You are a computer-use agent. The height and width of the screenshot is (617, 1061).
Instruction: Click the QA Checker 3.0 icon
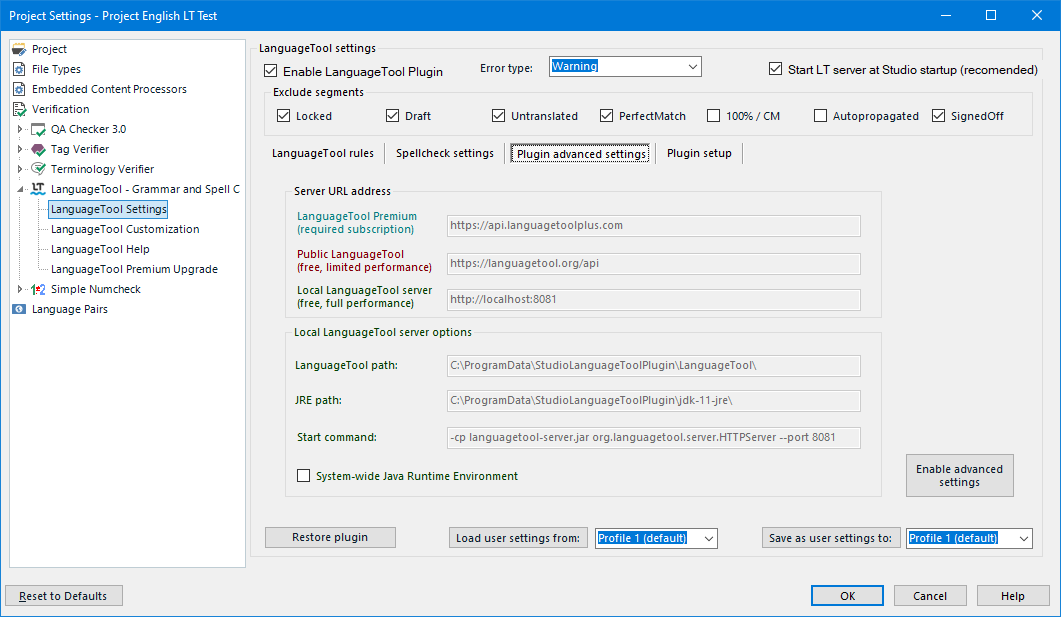coord(39,129)
